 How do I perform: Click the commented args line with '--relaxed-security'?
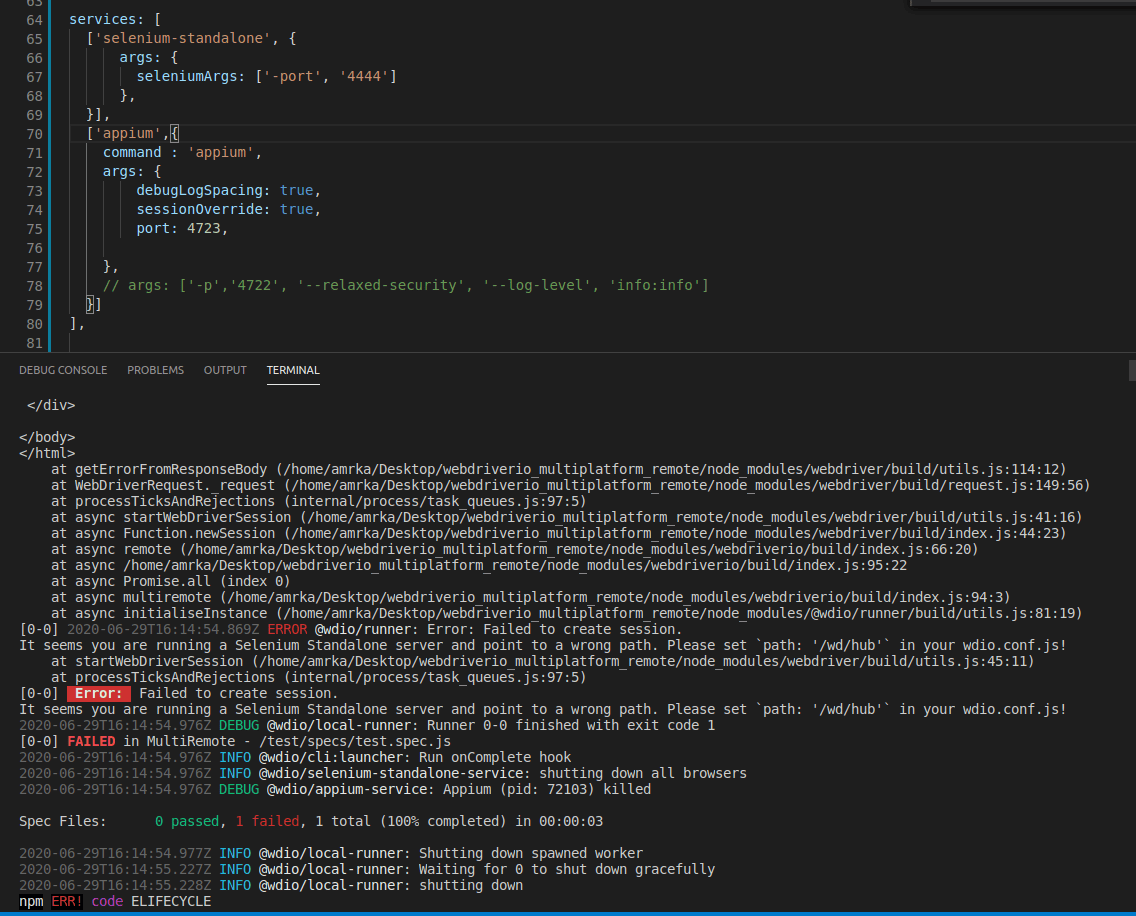(406, 285)
